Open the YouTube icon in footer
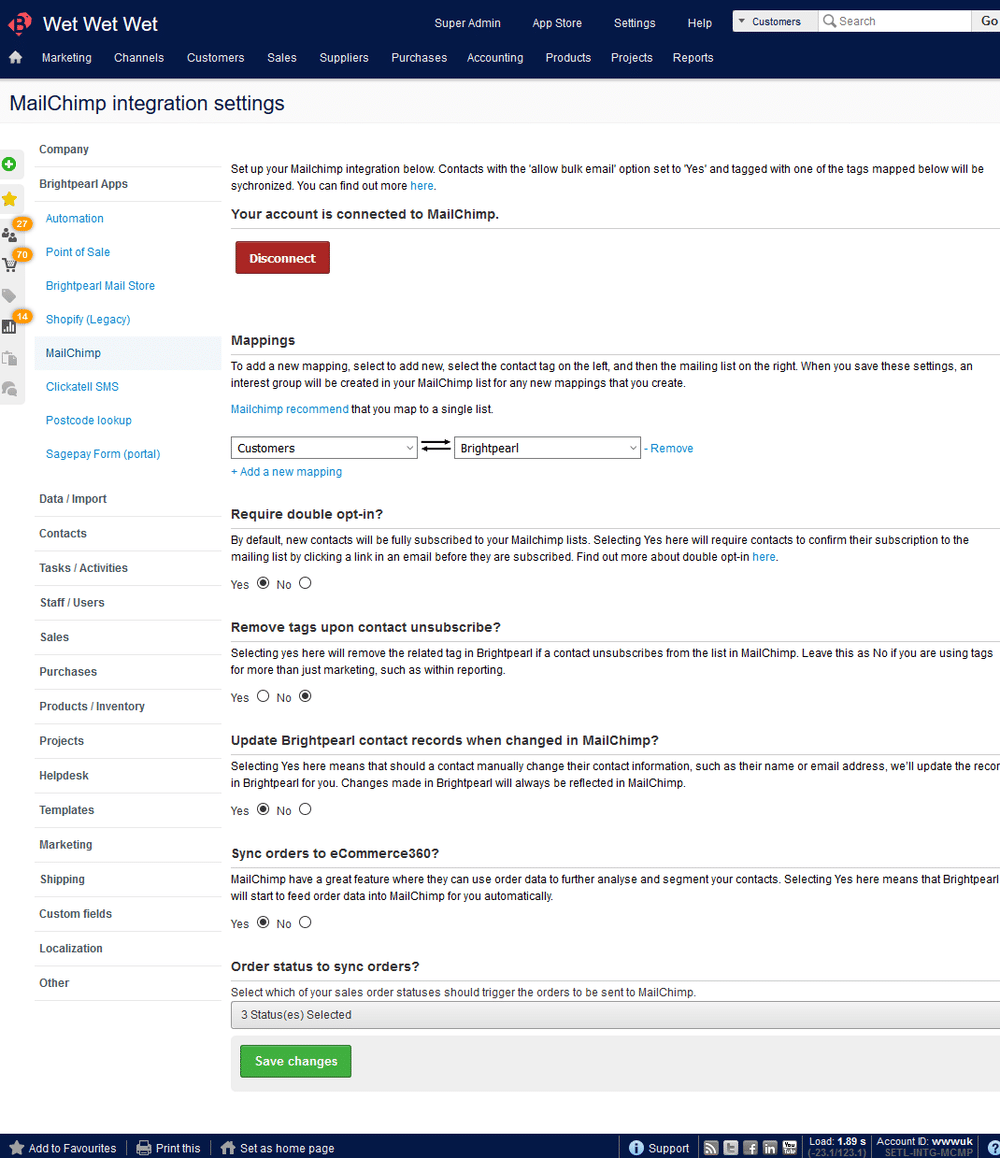1000x1158 pixels. pyautogui.click(x=790, y=1148)
